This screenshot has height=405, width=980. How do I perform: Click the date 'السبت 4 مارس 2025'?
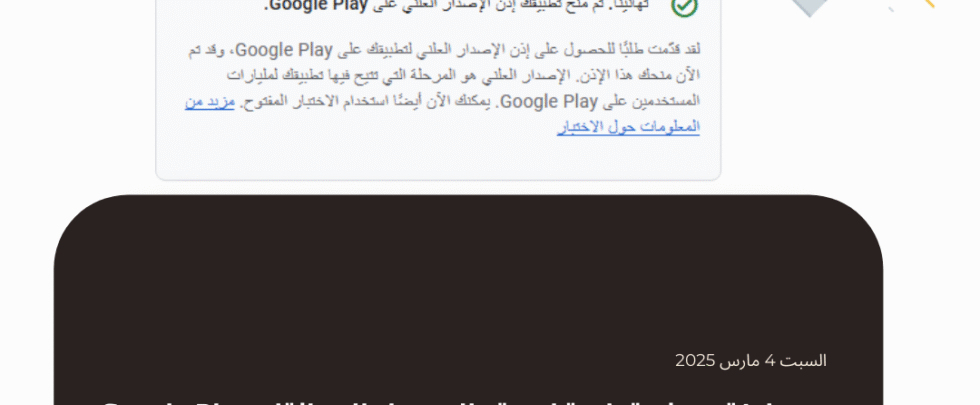point(751,361)
